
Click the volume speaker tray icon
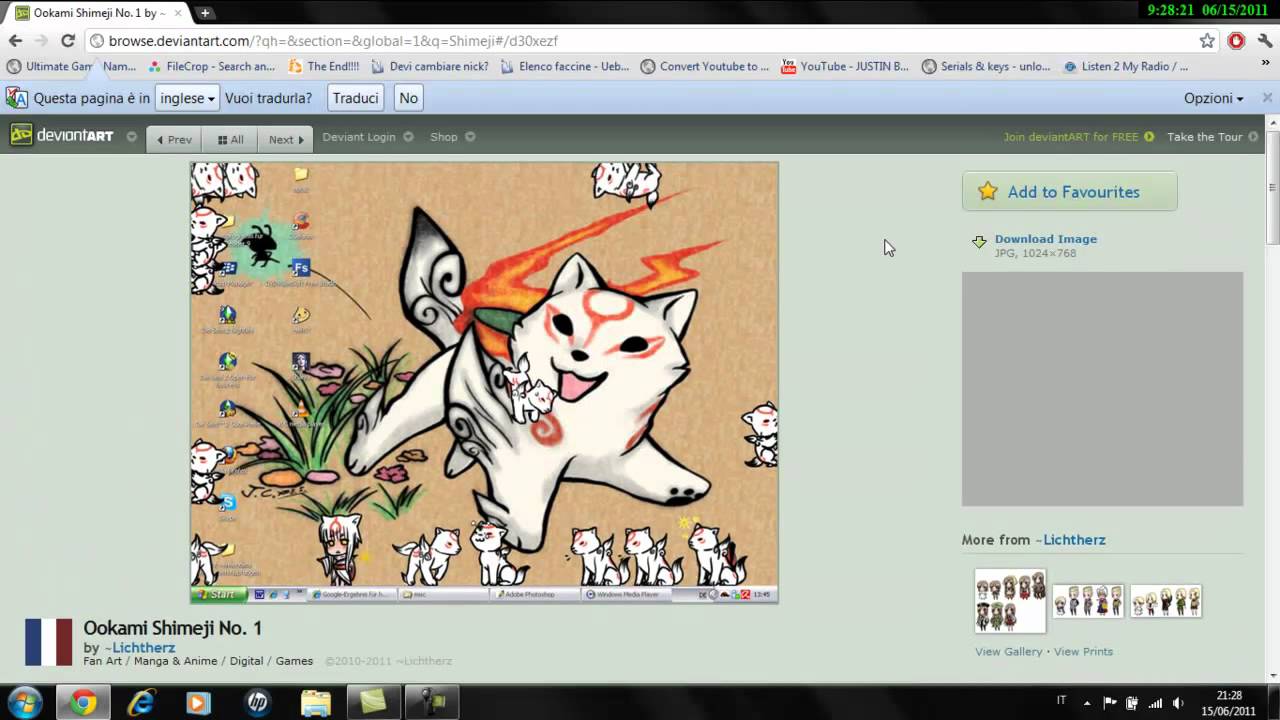tap(1178, 703)
